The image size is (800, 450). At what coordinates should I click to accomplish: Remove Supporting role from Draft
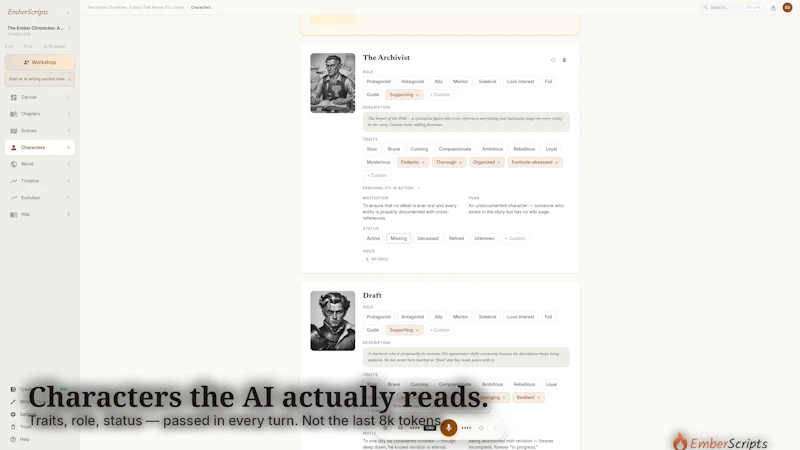click(x=417, y=330)
